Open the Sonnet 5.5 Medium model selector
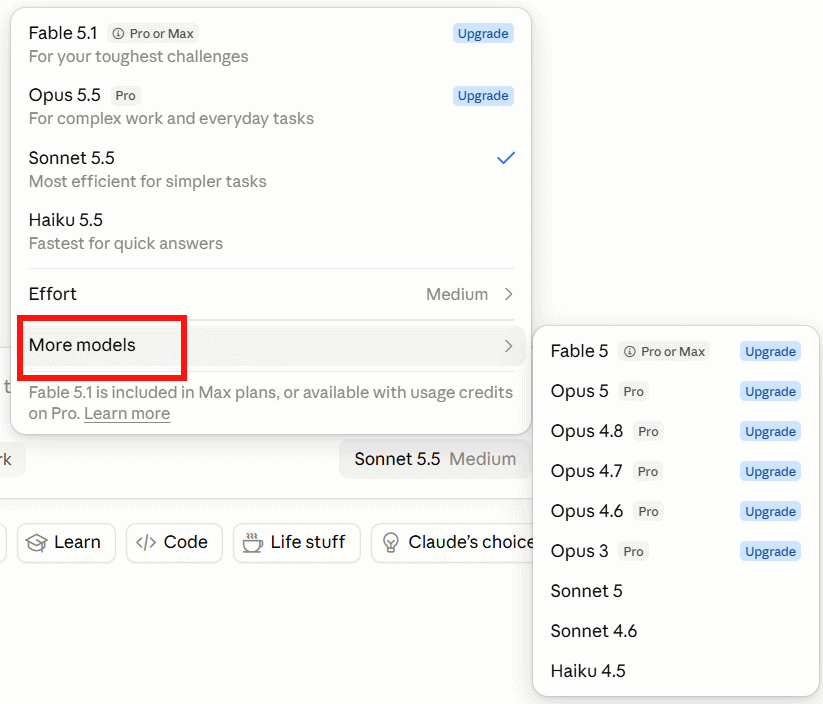The height and width of the screenshot is (704, 823). pyautogui.click(x=435, y=459)
